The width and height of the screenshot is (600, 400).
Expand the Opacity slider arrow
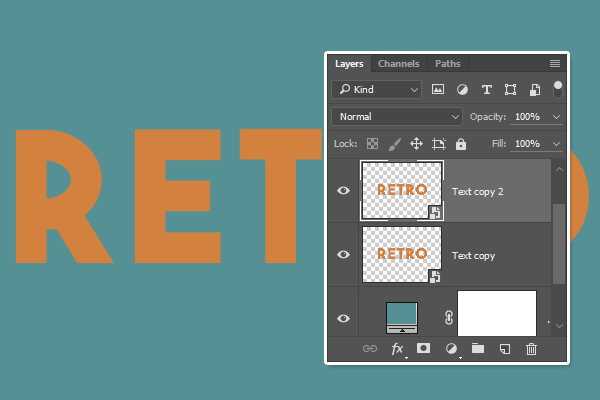[556, 117]
